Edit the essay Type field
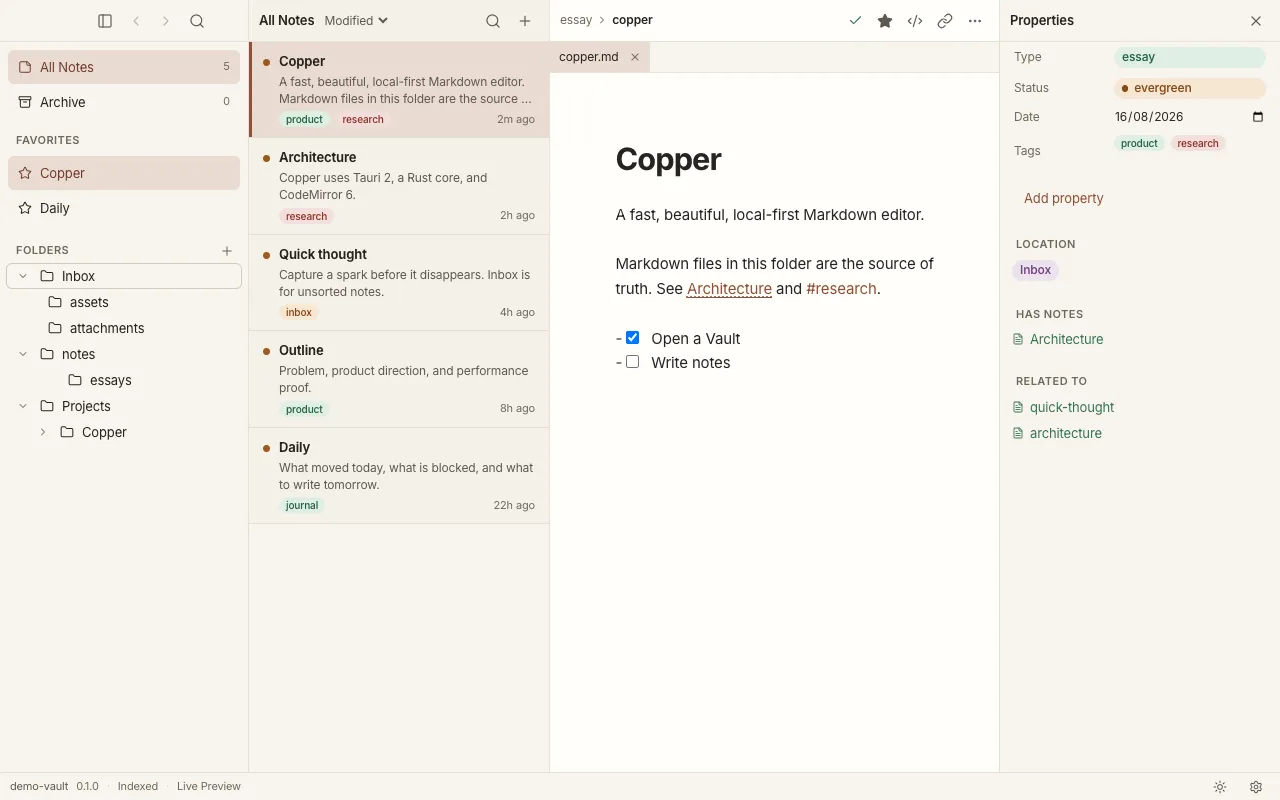1280x800 pixels. tap(1190, 57)
